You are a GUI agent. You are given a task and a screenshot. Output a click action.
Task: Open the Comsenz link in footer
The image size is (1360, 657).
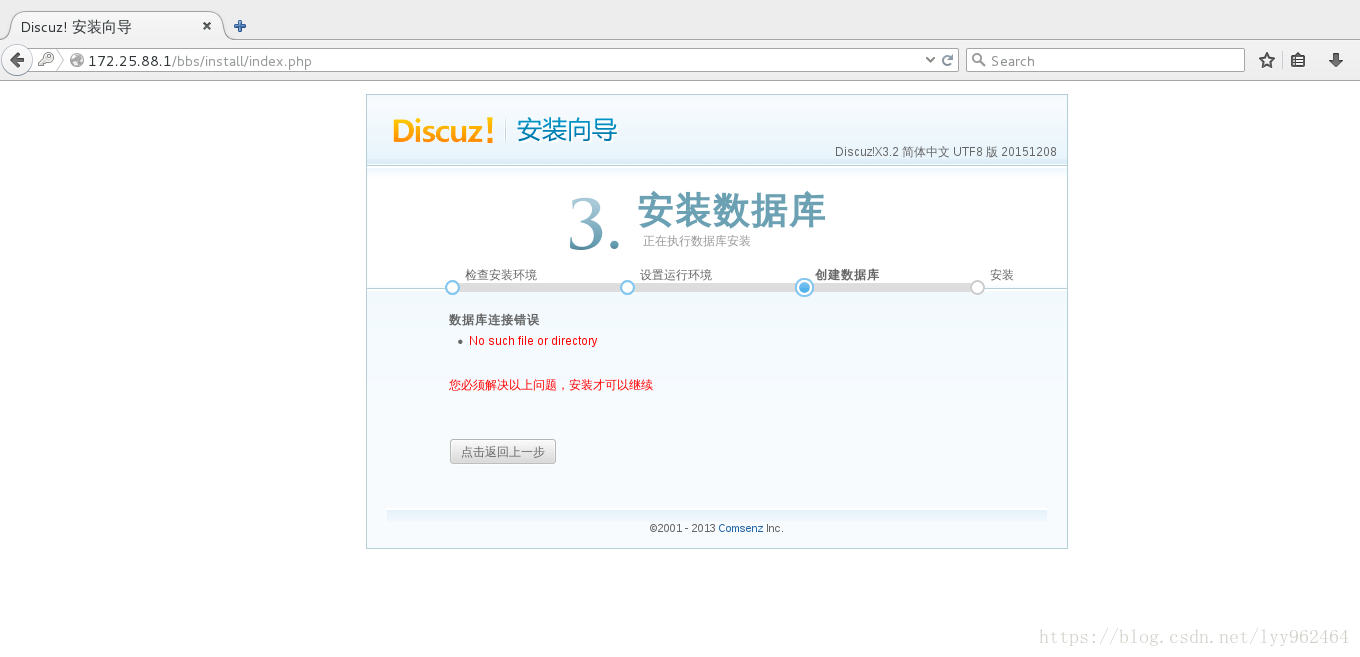click(740, 528)
